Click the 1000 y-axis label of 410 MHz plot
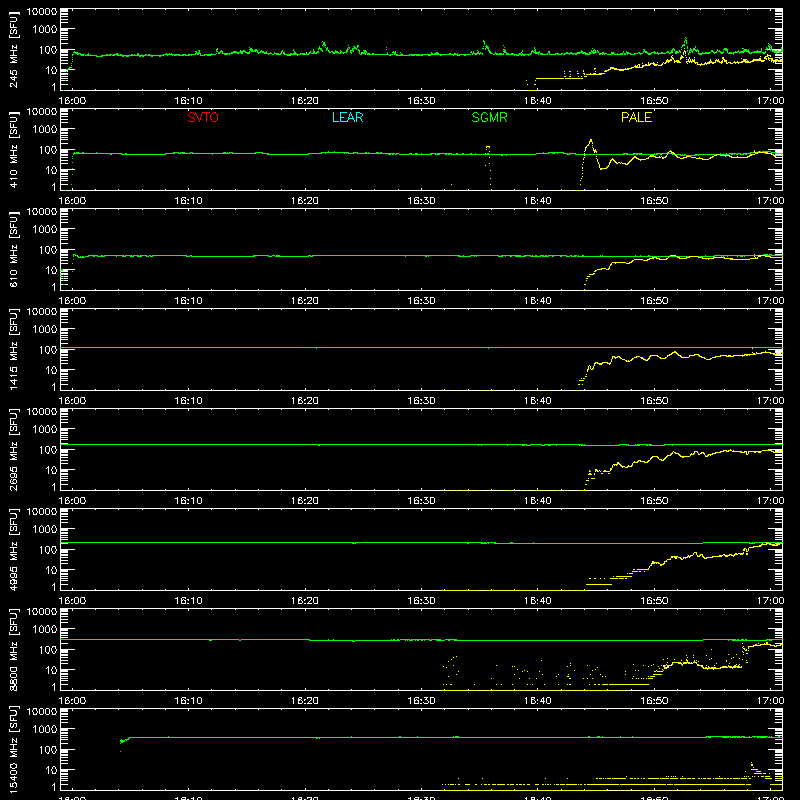The width and height of the screenshot is (800, 800). (x=45, y=130)
